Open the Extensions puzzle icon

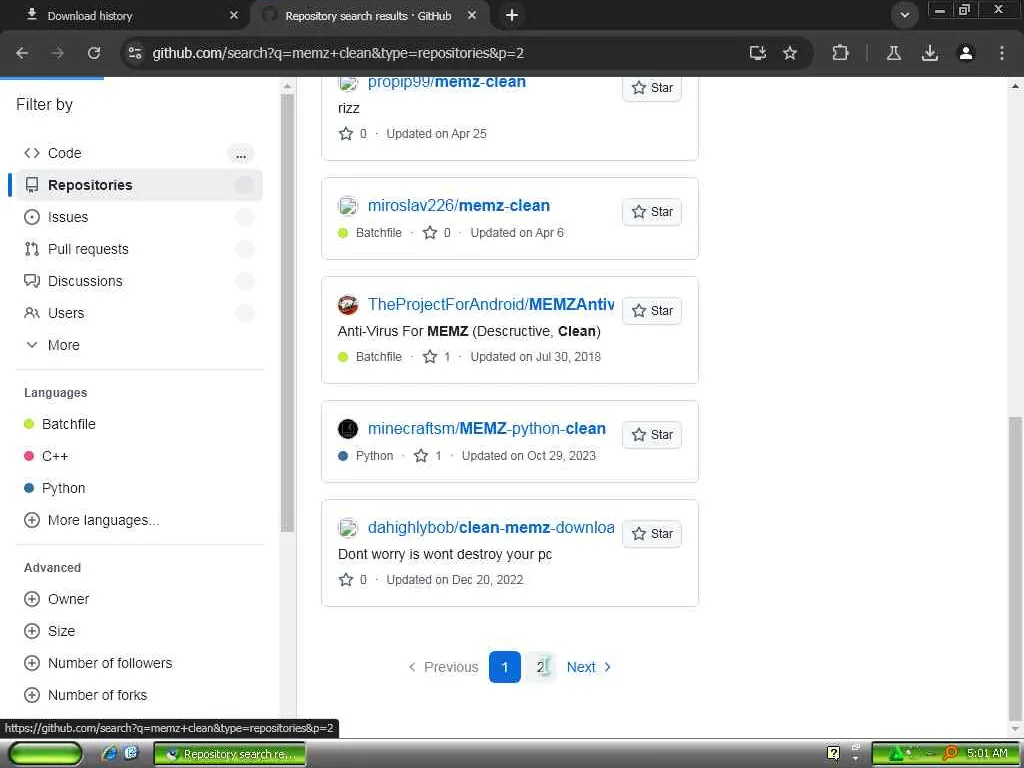click(840, 53)
